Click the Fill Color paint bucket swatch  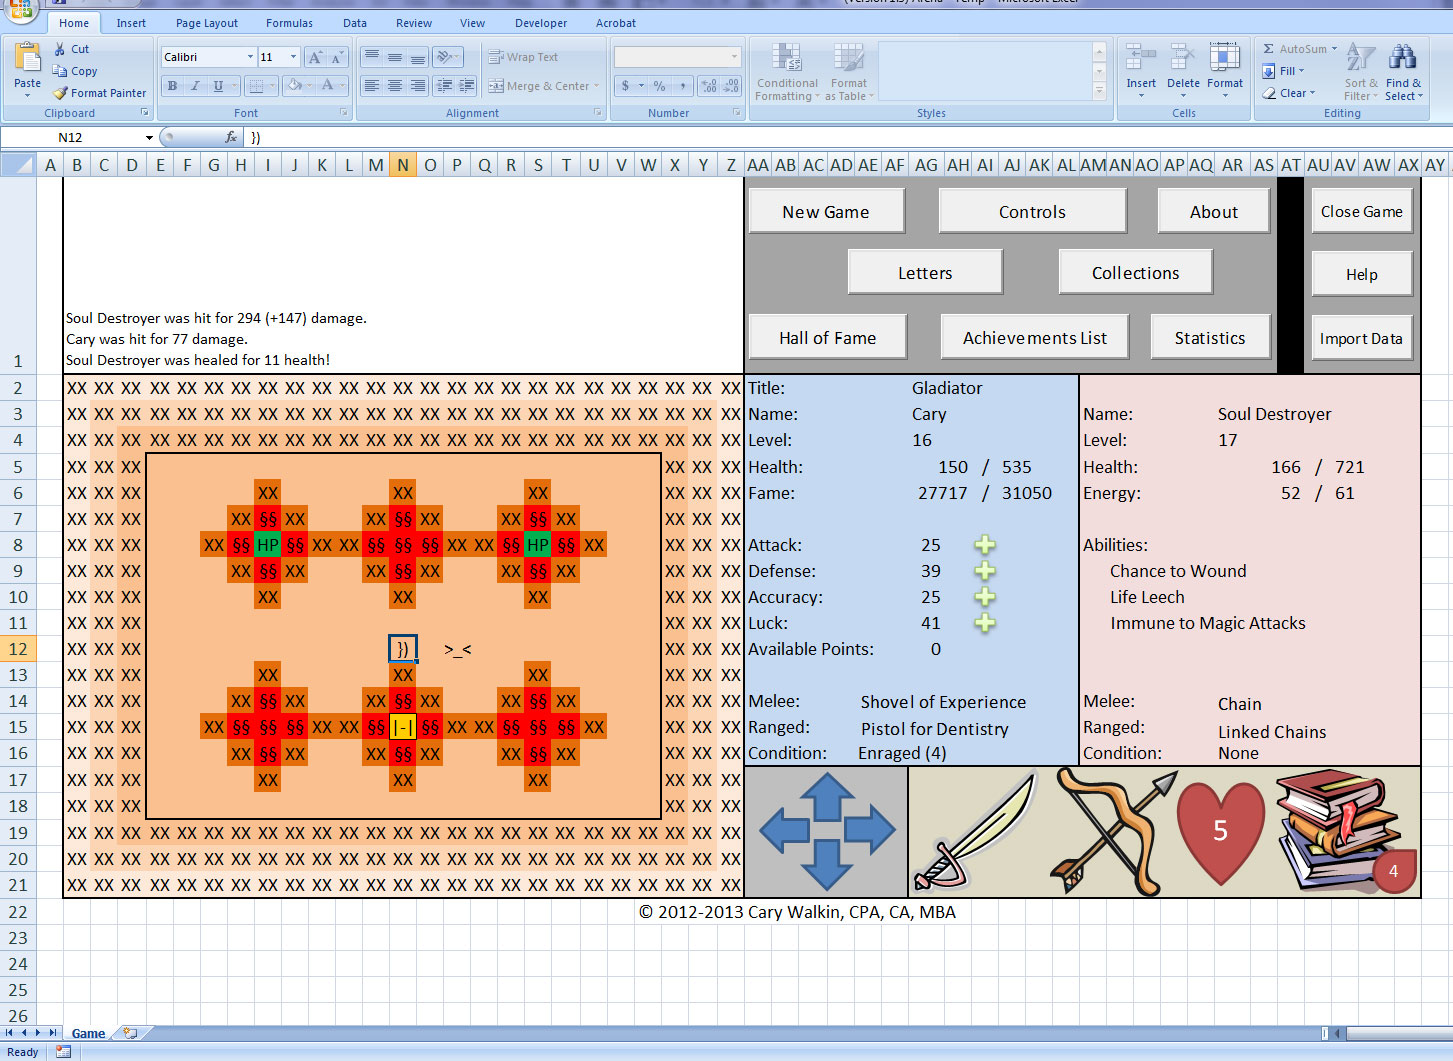tap(294, 86)
